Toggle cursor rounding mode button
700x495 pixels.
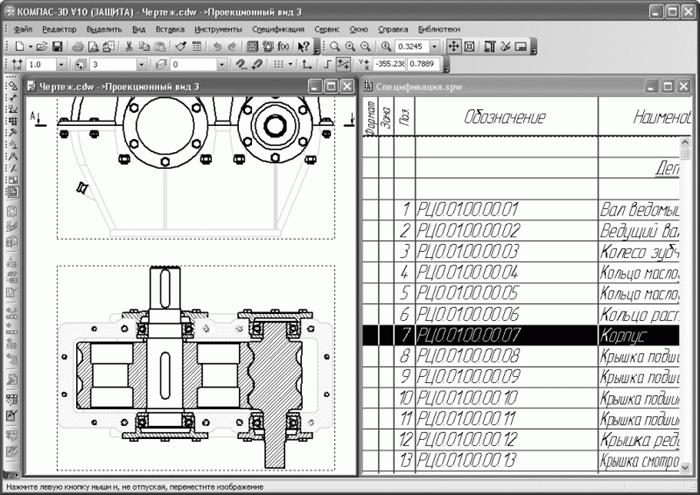coord(343,64)
